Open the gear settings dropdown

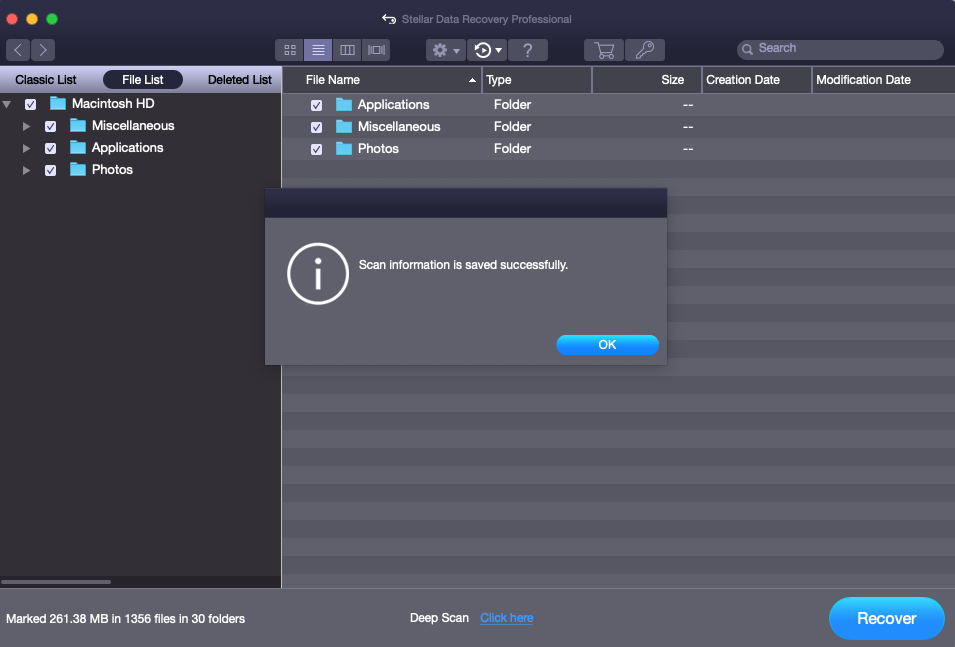tap(445, 50)
